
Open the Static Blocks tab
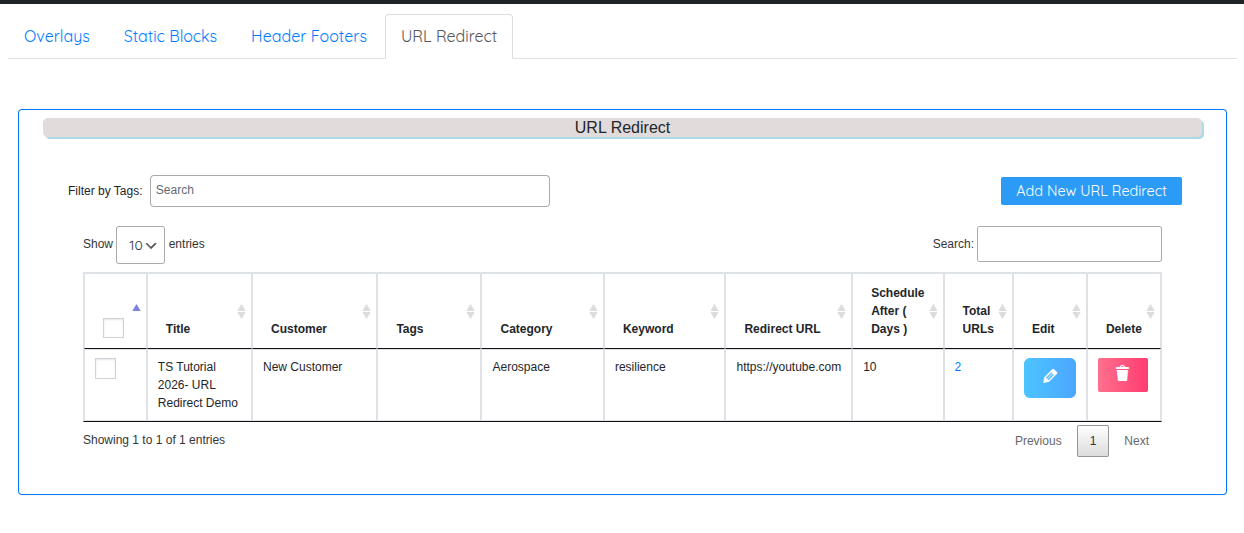pos(170,36)
